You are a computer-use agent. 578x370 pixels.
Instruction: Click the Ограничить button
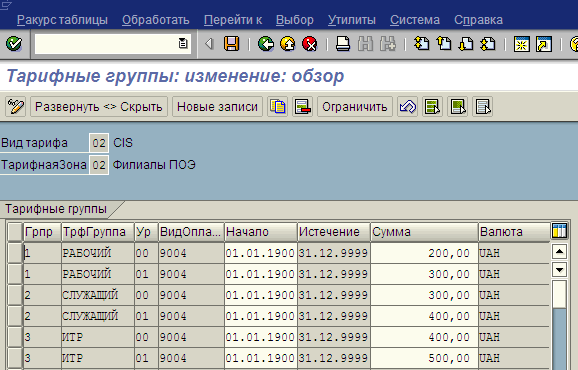click(355, 107)
